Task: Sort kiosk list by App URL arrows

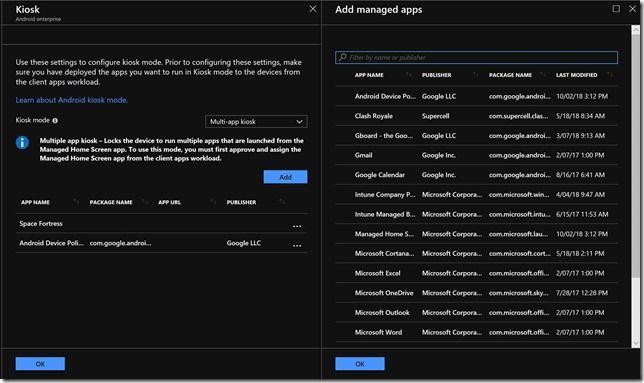Action: tap(213, 202)
